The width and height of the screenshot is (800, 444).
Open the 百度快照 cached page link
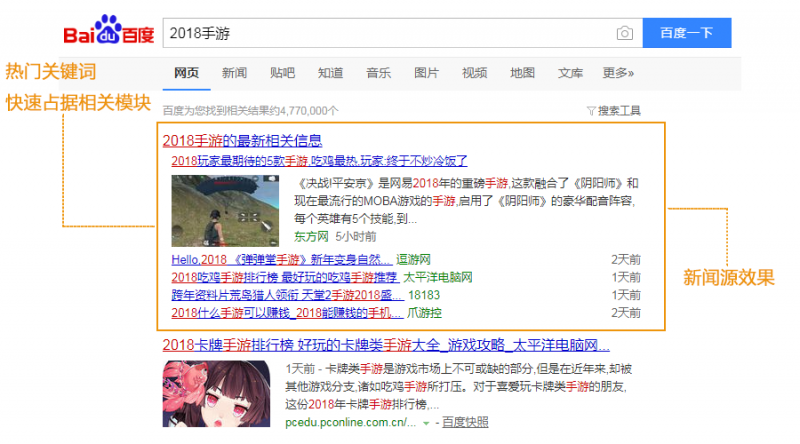(466, 423)
